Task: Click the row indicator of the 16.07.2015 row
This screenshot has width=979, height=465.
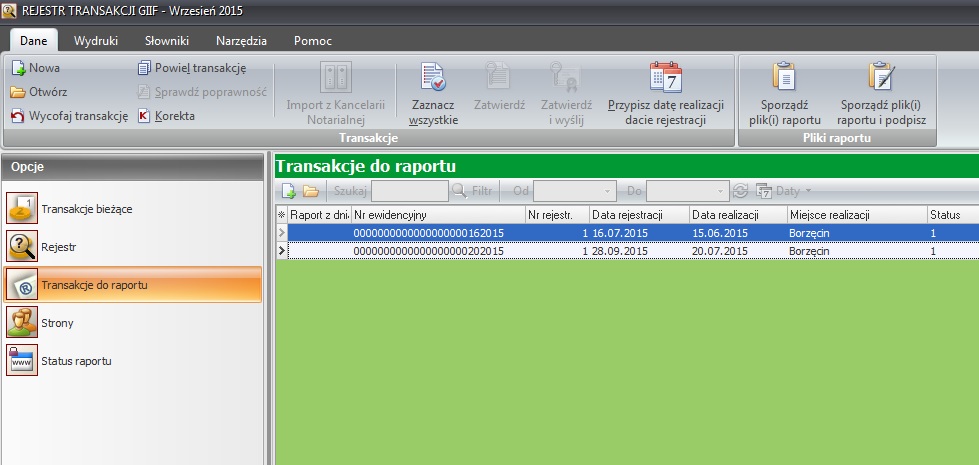Action: pyautogui.click(x=282, y=233)
